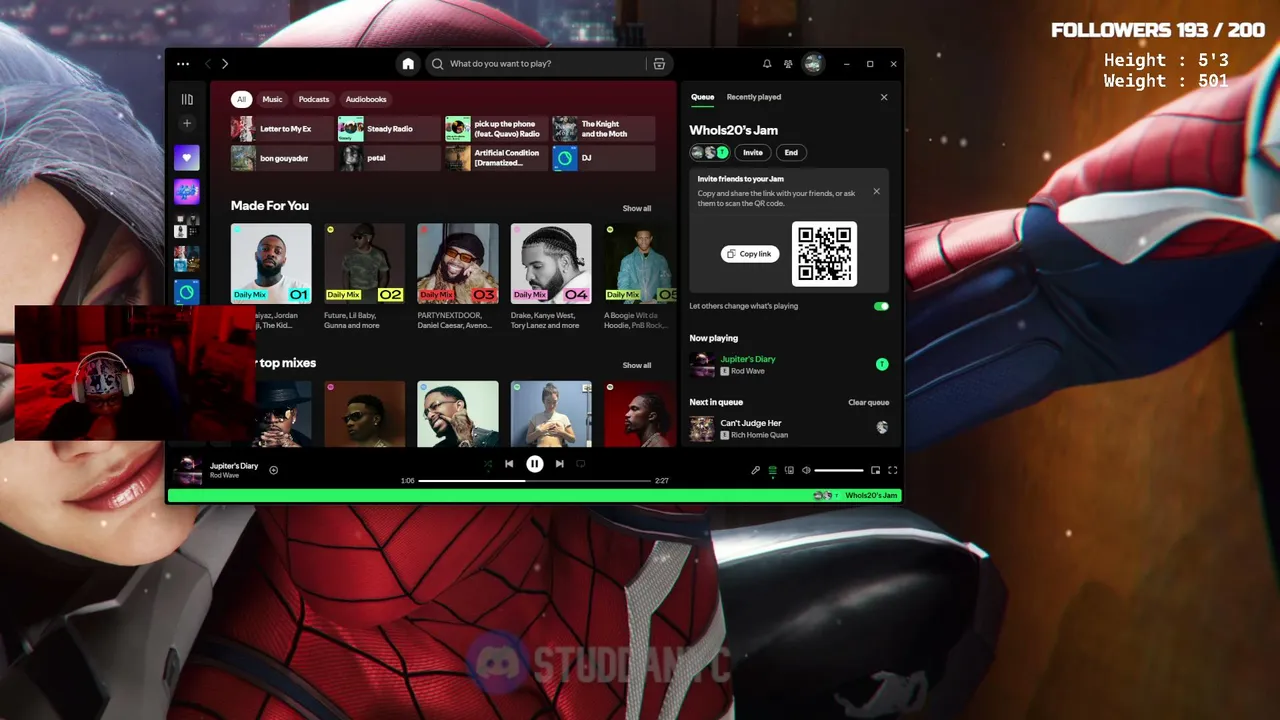Clear the queue
The height and width of the screenshot is (720, 1280).
869,403
